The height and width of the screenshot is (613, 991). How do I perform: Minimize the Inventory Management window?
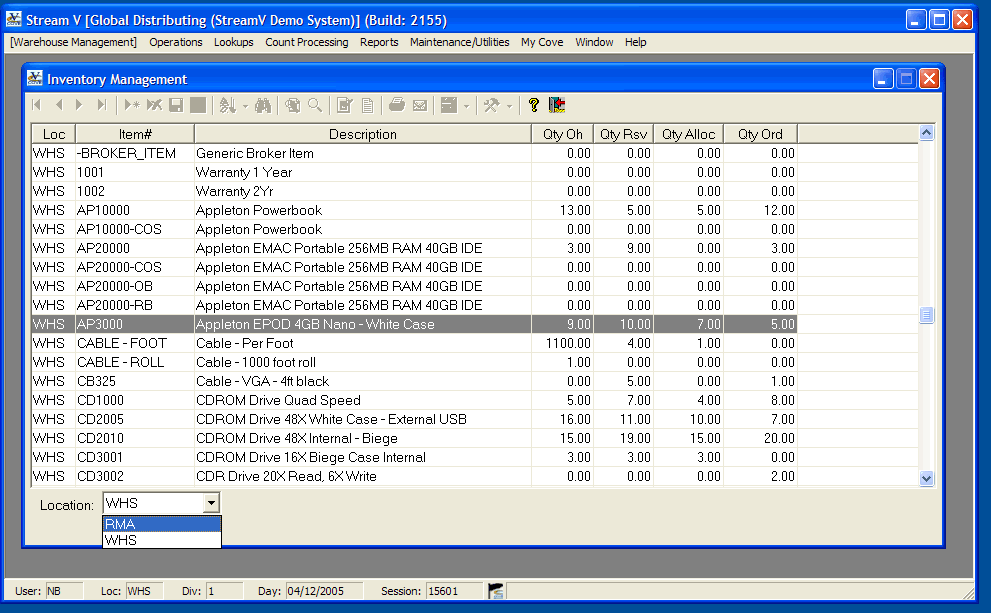click(883, 79)
